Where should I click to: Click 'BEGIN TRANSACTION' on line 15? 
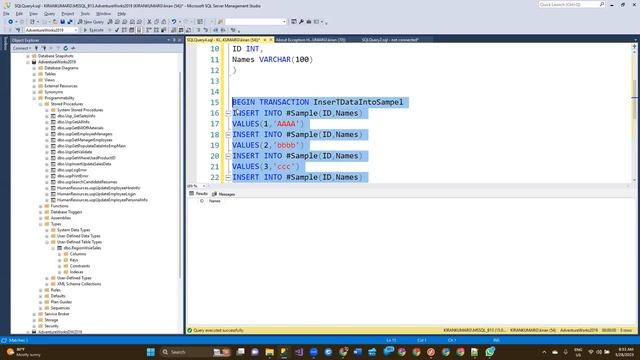[x=271, y=102]
